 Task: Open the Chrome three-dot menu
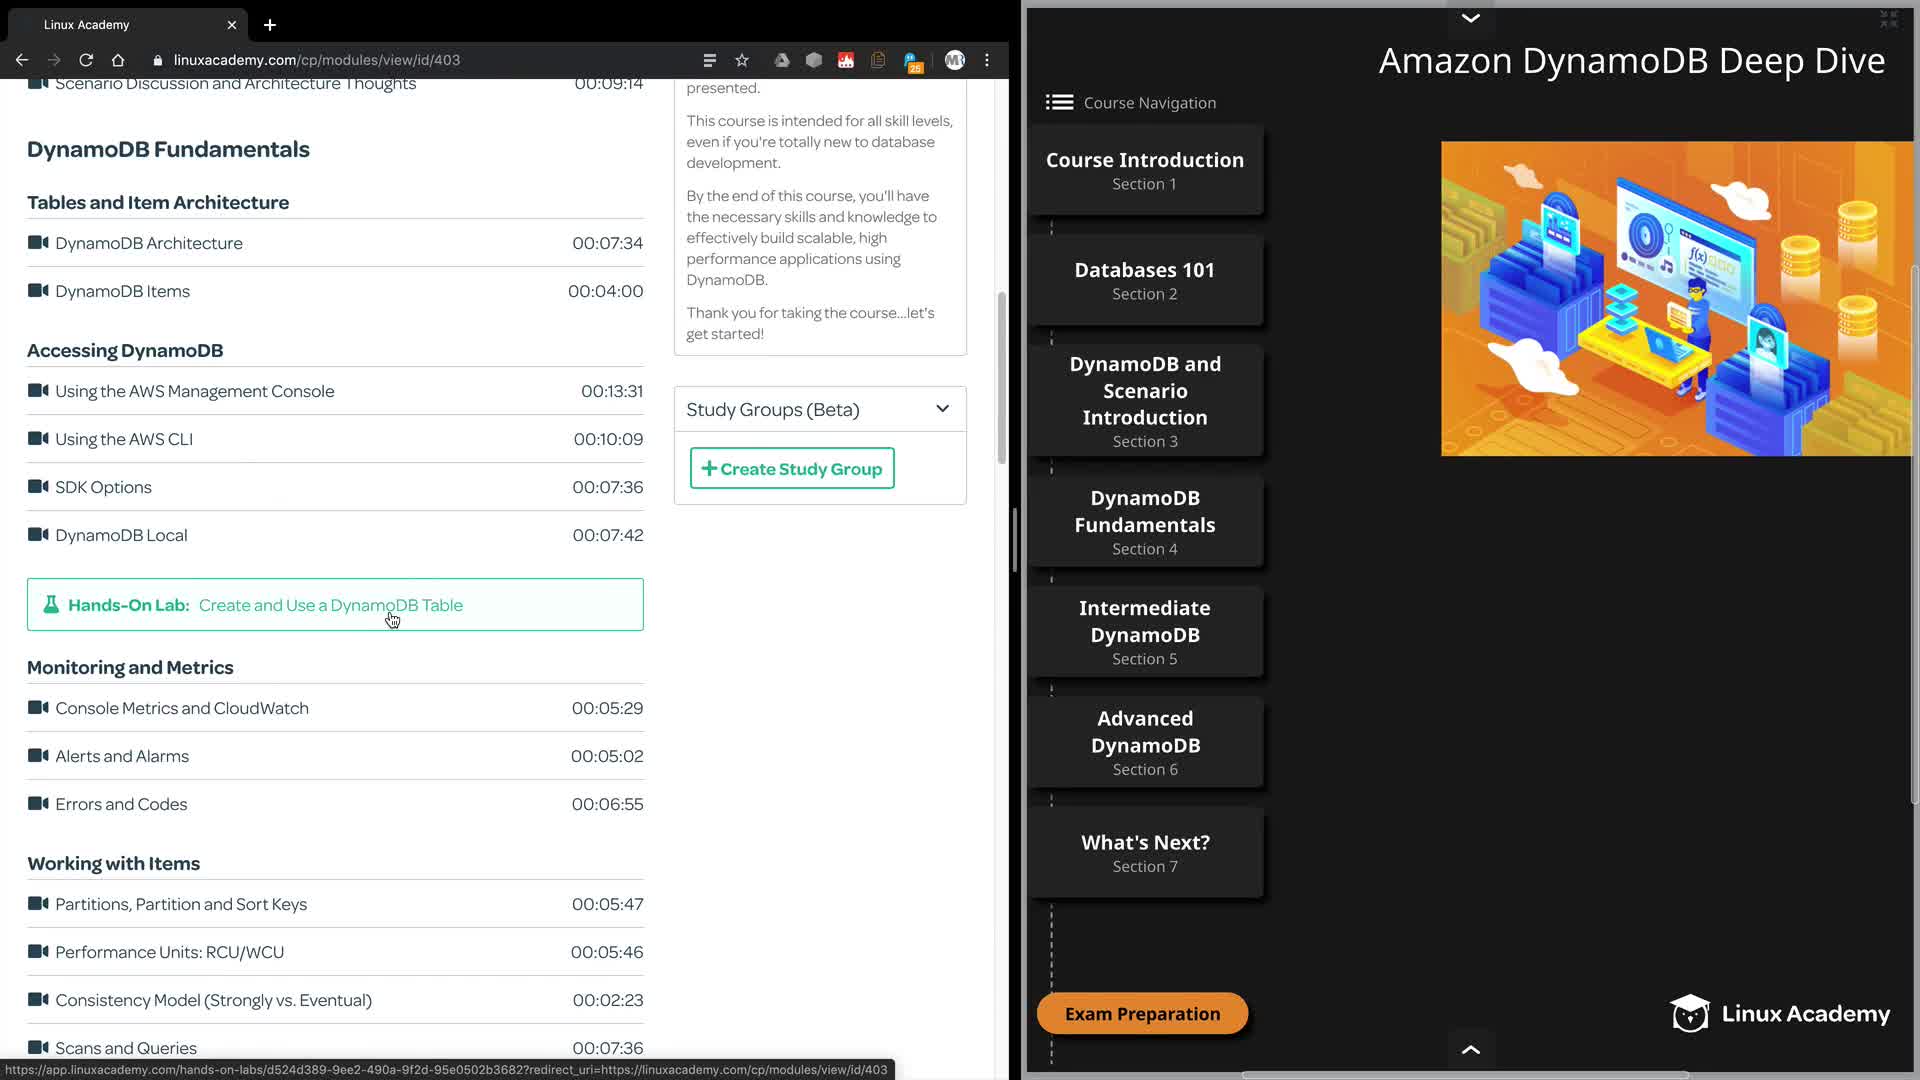(987, 60)
